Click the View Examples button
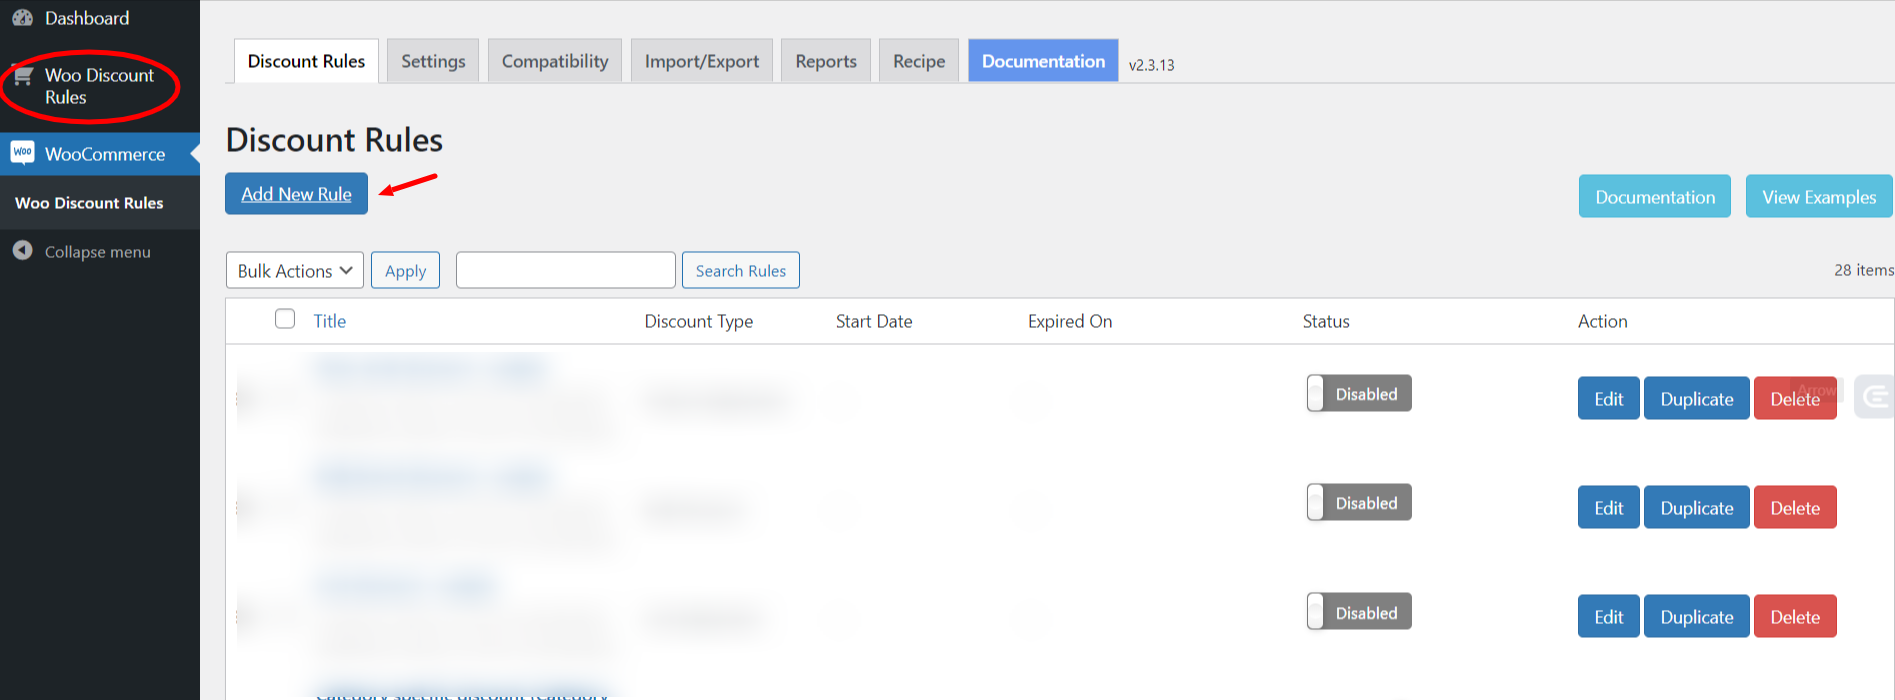The width and height of the screenshot is (1895, 700). (x=1819, y=197)
